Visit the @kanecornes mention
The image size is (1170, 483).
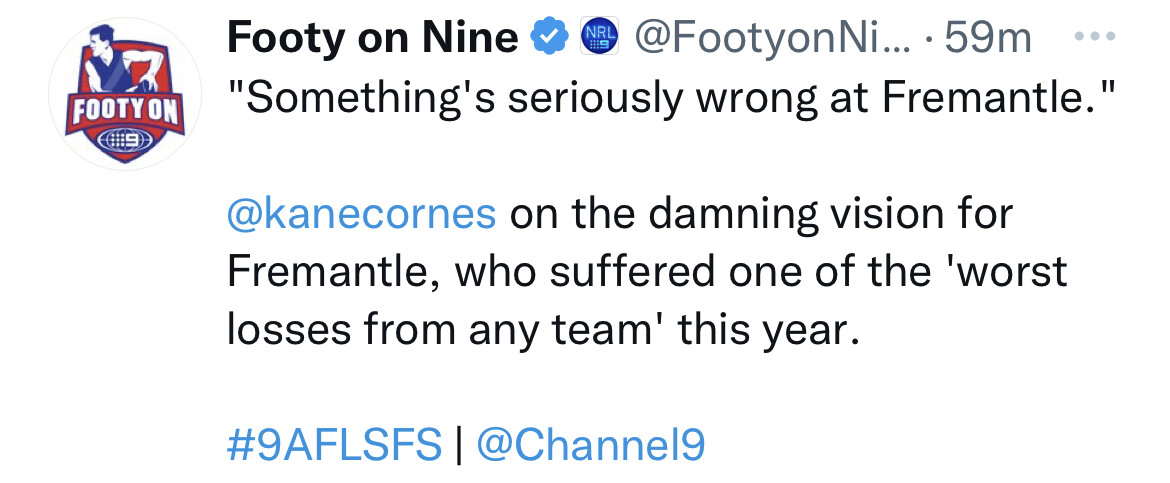click(x=361, y=215)
